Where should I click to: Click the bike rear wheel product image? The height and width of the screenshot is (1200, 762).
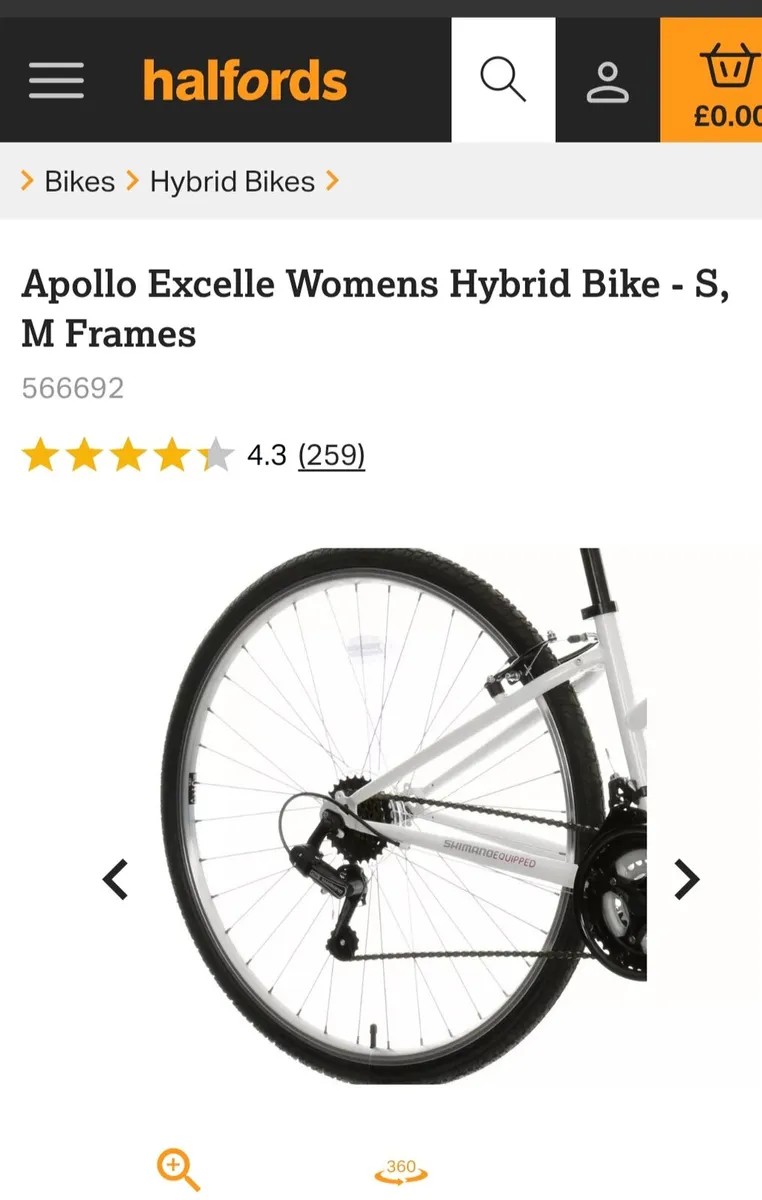click(404, 815)
